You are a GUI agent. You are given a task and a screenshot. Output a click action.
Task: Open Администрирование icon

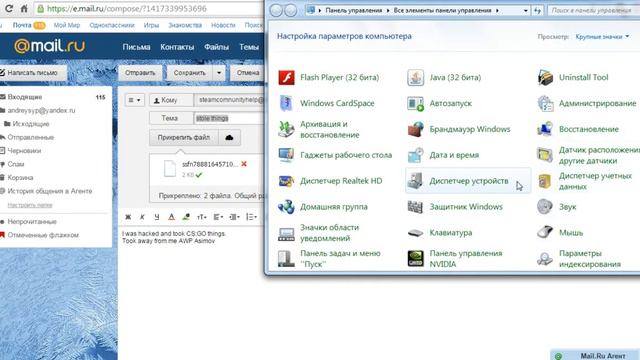(545, 103)
